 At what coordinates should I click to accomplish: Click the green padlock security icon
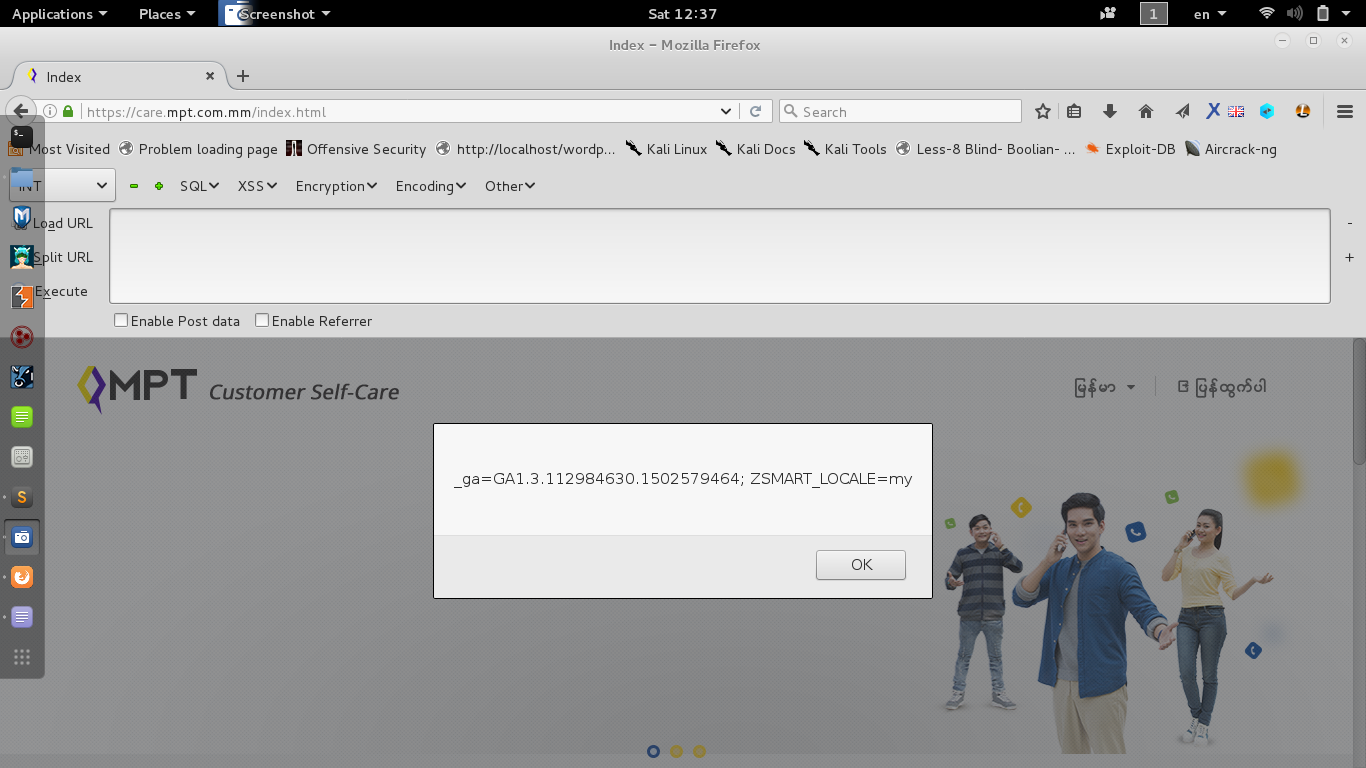click(x=68, y=112)
